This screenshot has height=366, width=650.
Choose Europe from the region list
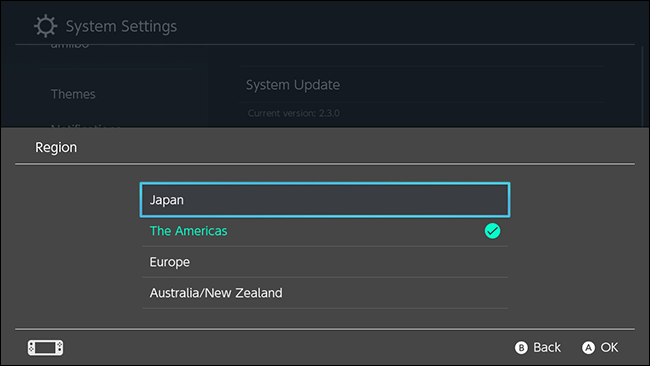coord(325,262)
